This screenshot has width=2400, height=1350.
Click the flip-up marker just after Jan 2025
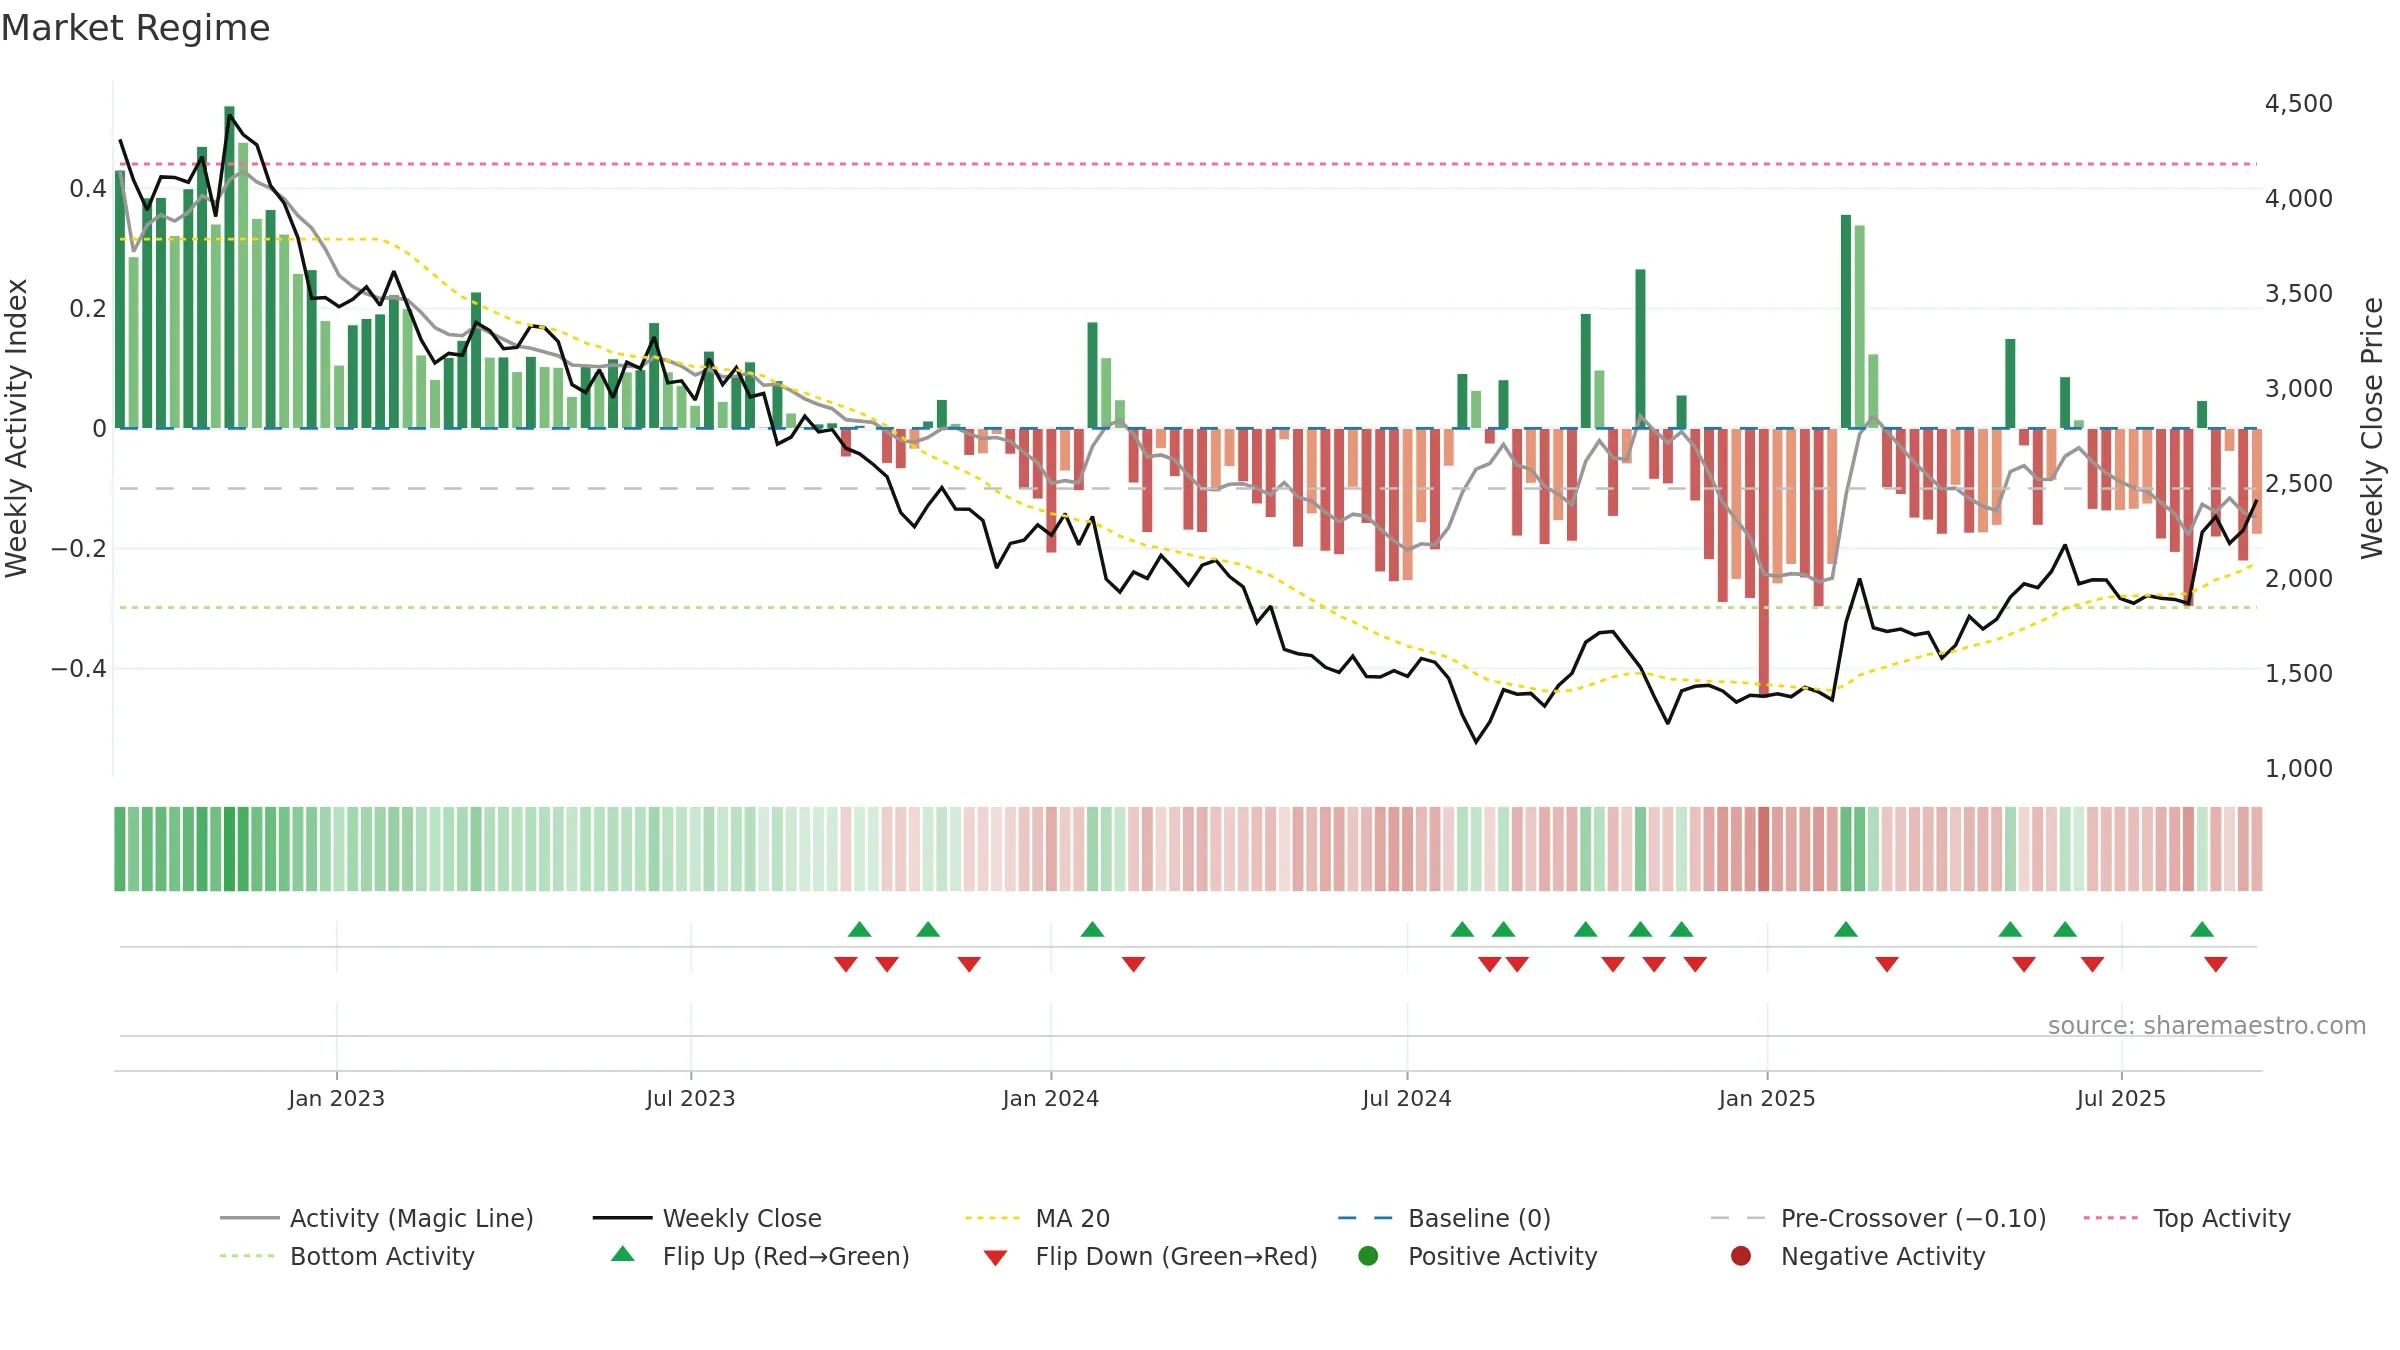click(x=1846, y=930)
